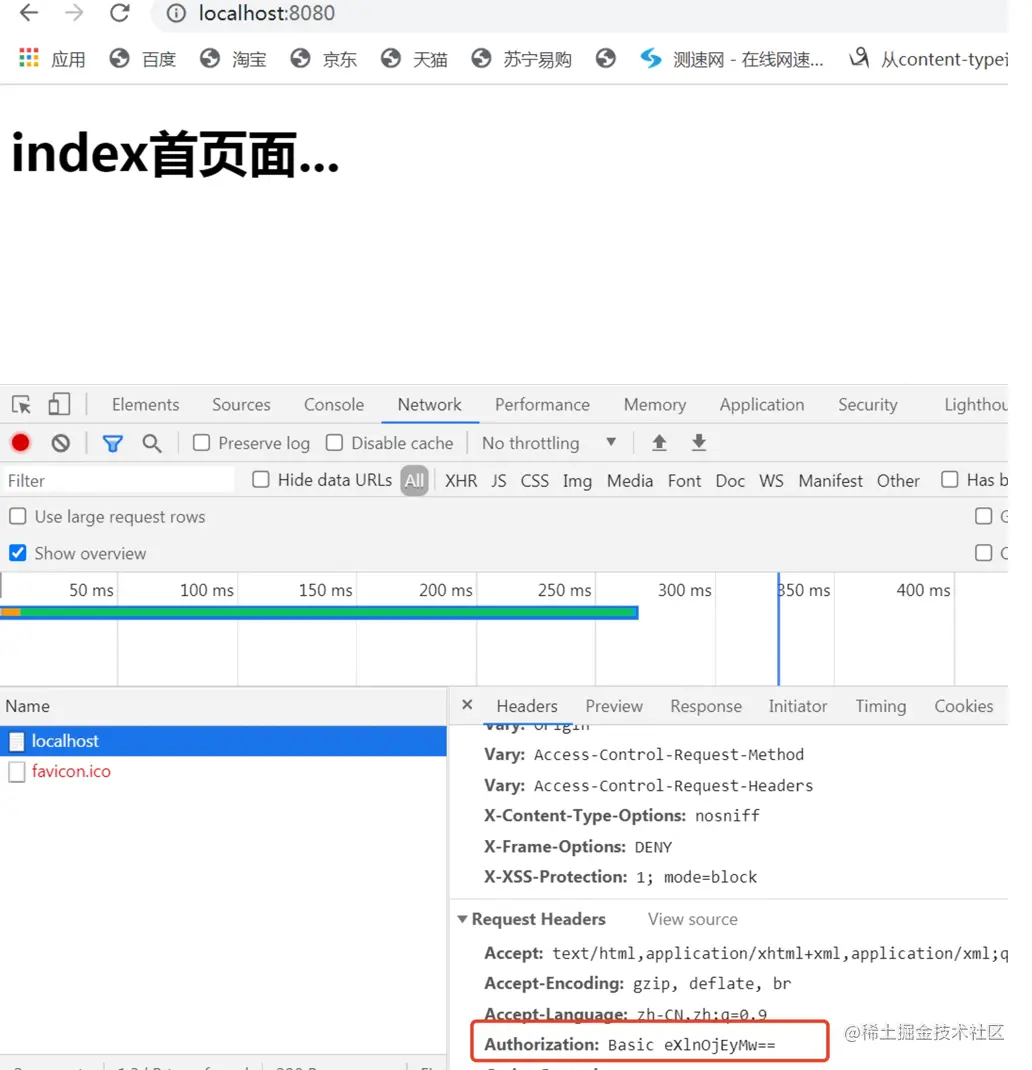Open the Cookies detail tab
This screenshot has height=1070, width=1032.
(964, 706)
